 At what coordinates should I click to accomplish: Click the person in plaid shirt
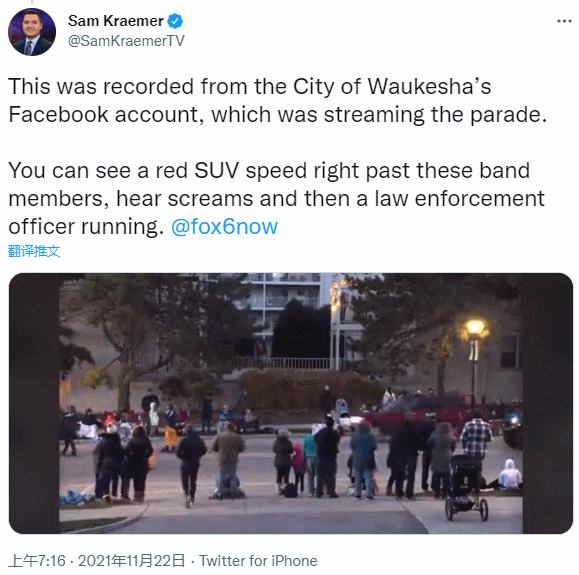[x=476, y=439]
